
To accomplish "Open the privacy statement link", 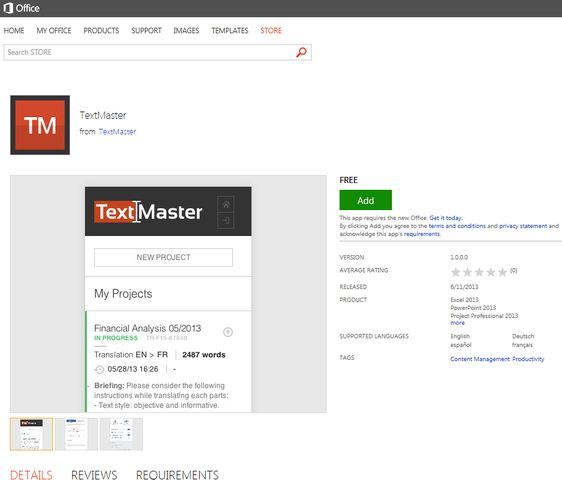I will coord(523,226).
